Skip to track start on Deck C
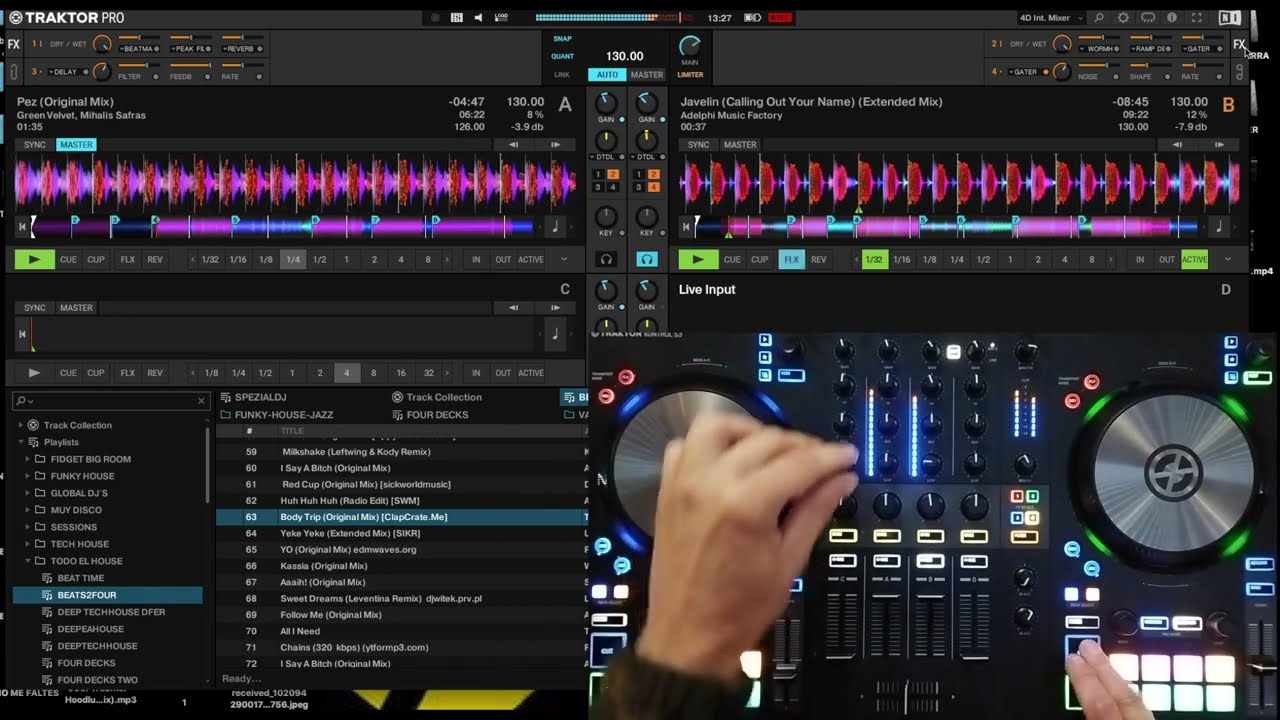 [22, 334]
